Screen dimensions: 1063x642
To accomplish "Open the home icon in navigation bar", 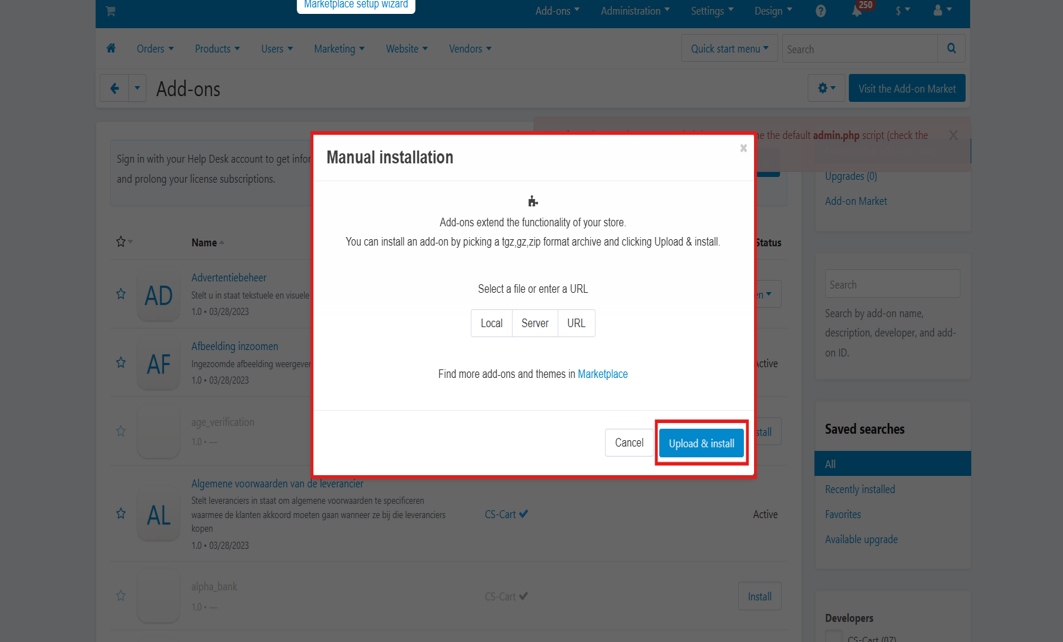I will [x=111, y=48].
